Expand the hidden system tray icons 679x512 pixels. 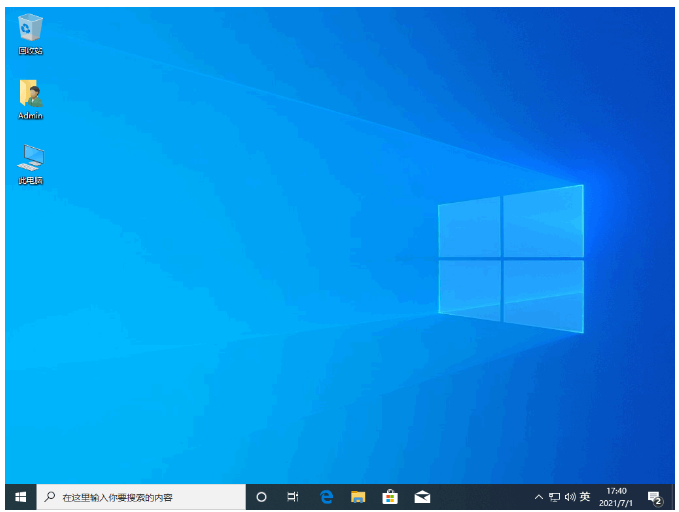(539, 497)
